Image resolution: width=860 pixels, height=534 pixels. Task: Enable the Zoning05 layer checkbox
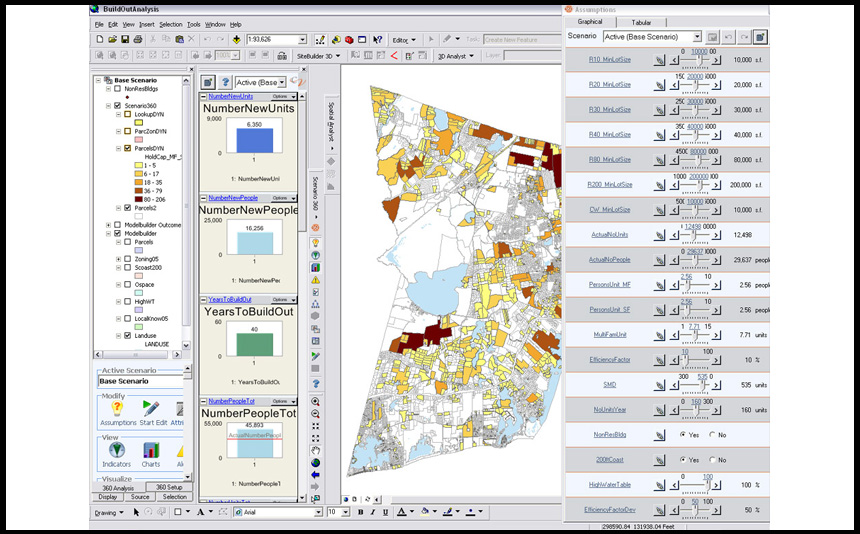pos(128,259)
